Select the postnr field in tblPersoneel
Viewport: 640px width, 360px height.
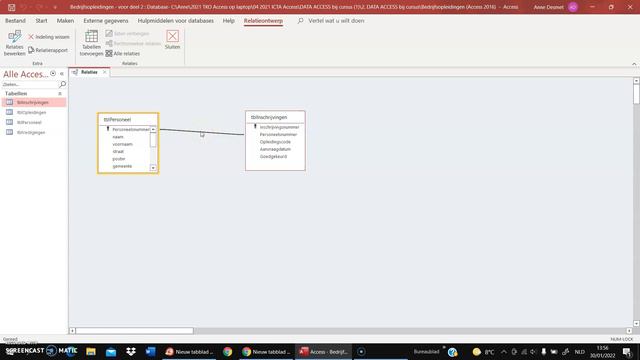click(x=119, y=159)
